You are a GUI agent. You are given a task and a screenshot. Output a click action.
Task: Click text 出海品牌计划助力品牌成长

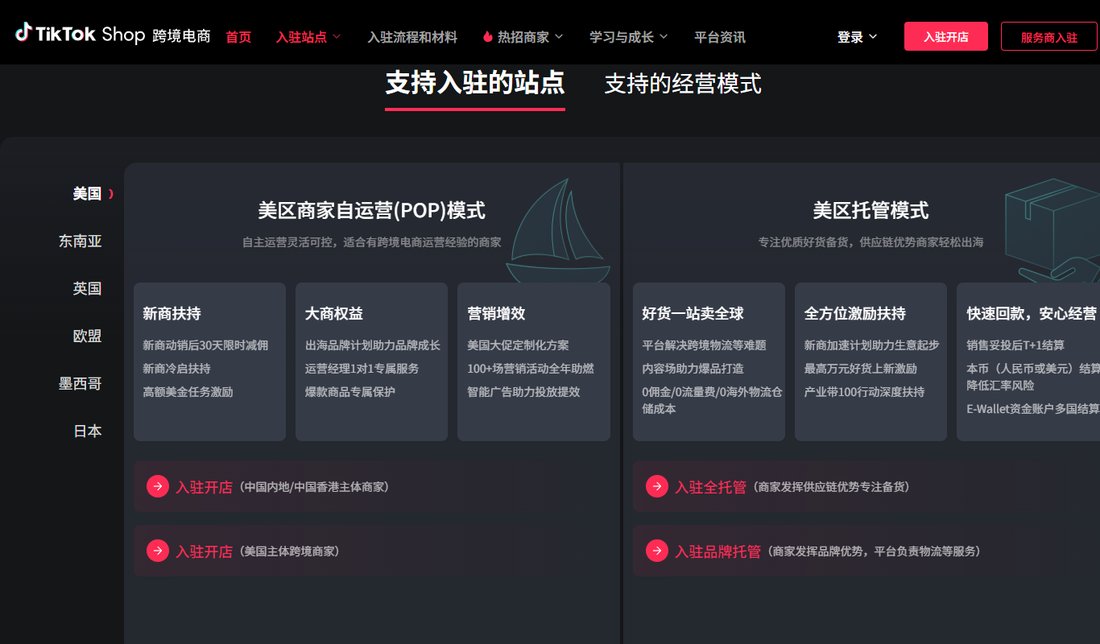tap(373, 344)
